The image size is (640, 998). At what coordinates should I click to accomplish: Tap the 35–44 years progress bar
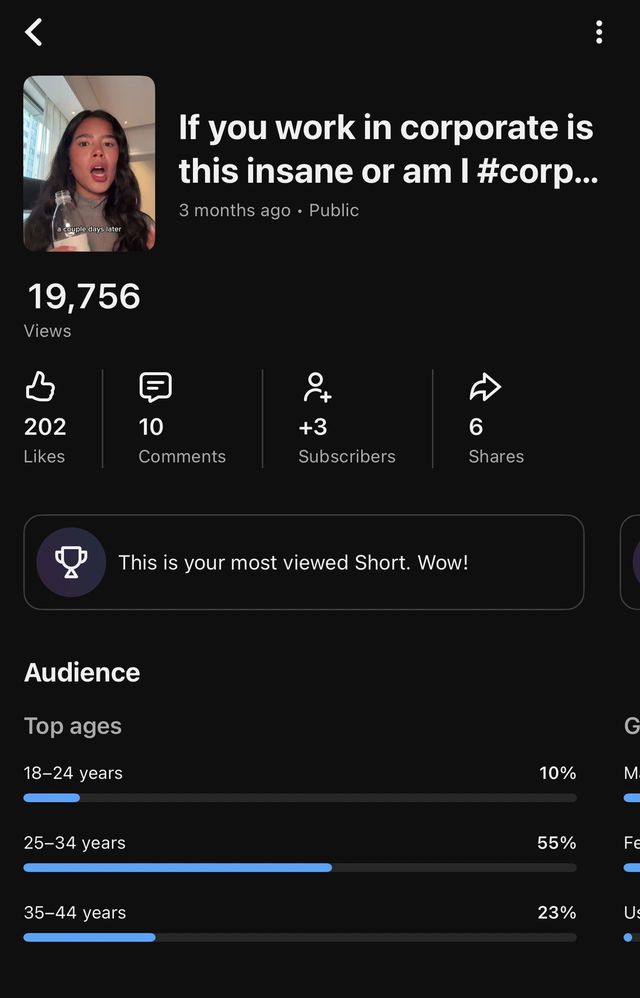[x=300, y=937]
